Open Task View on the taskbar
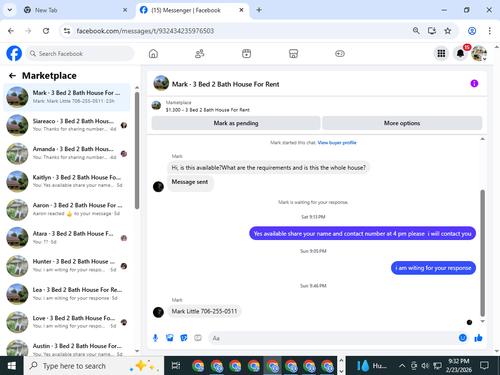Image resolution: width=500 pixels, height=375 pixels. [x=176, y=366]
